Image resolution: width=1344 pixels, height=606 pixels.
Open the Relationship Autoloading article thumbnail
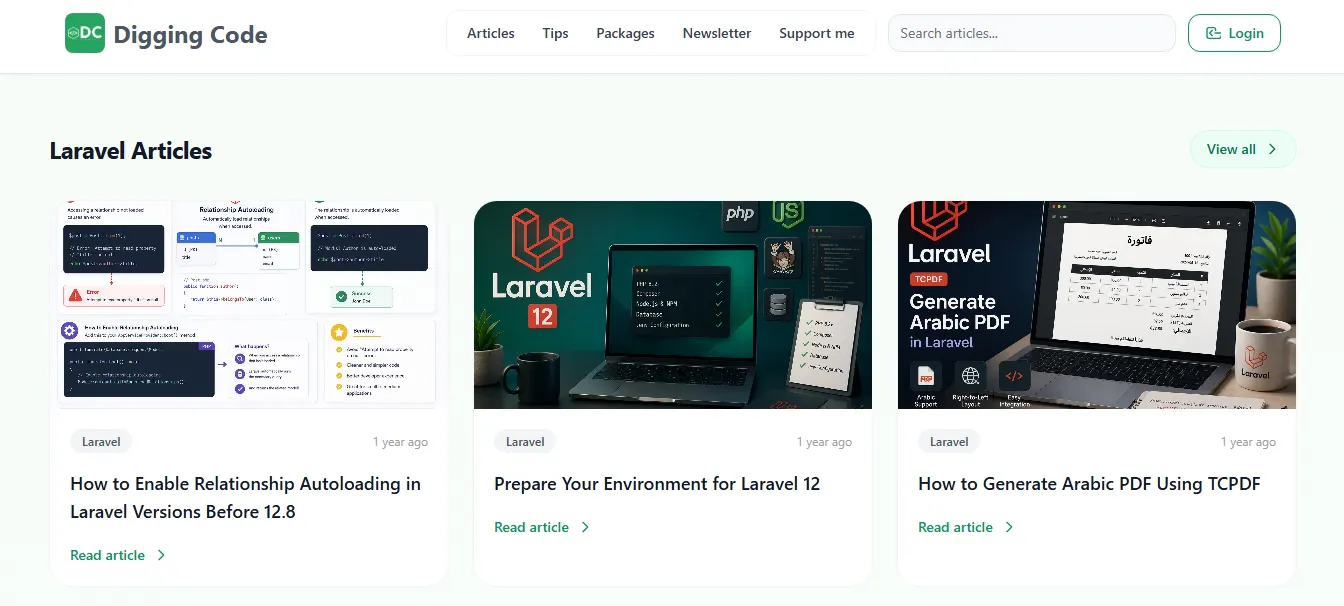pos(249,305)
